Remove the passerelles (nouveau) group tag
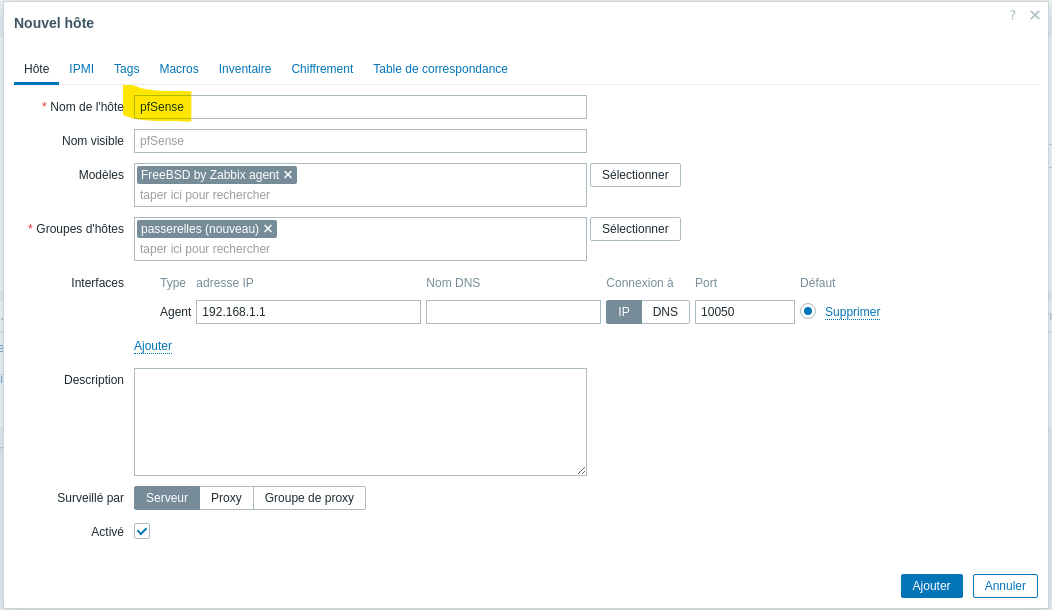1052x610 pixels. point(268,229)
